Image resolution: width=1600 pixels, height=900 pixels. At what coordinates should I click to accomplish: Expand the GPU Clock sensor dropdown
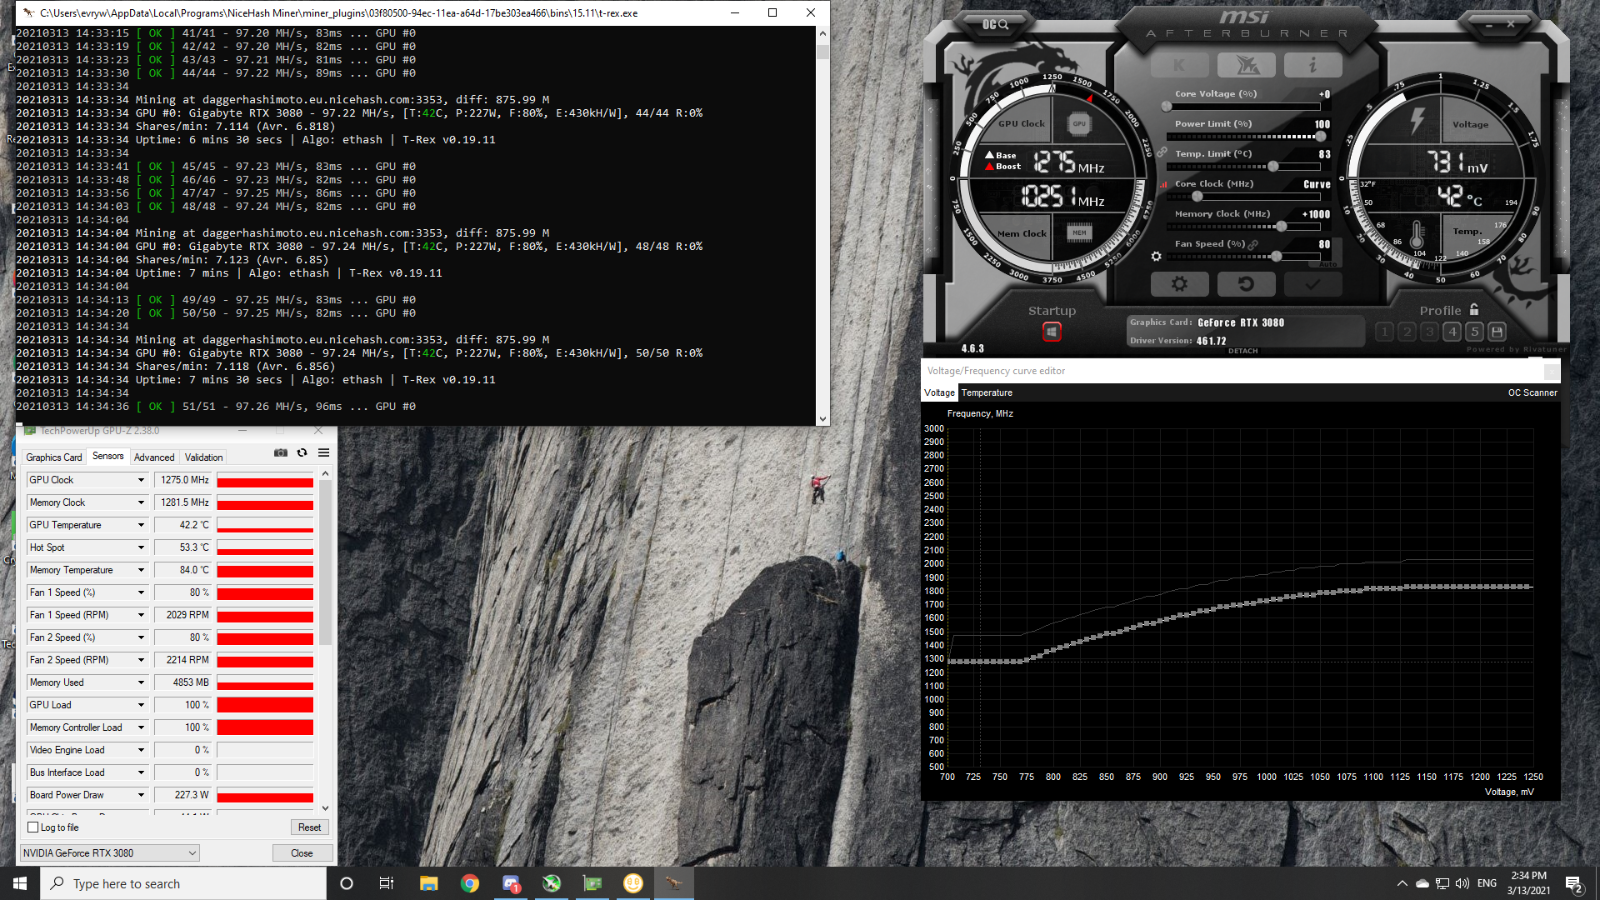(141, 480)
